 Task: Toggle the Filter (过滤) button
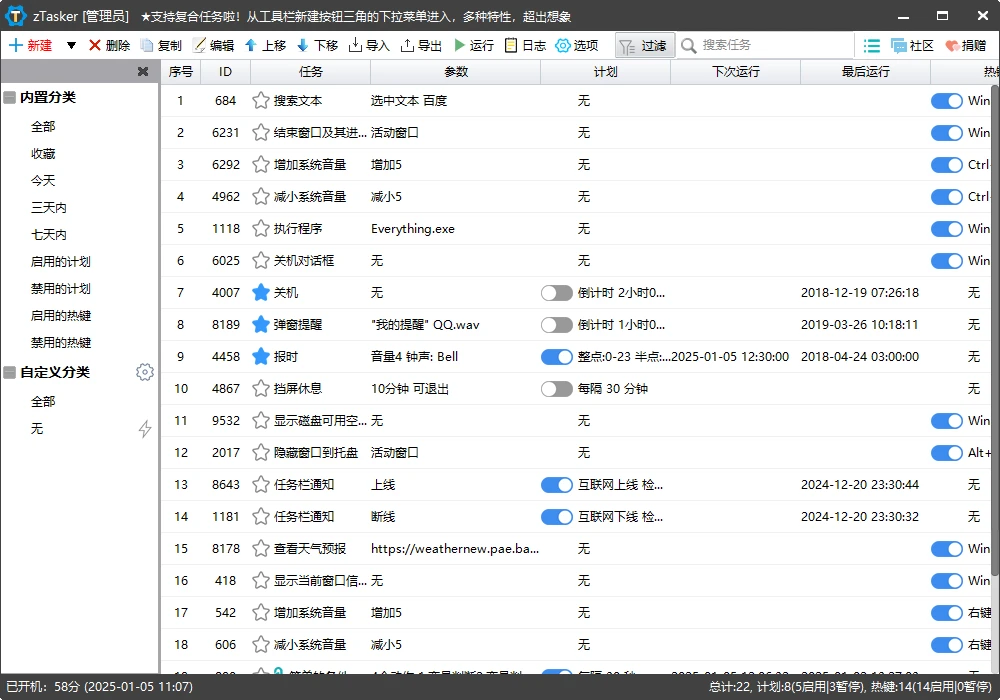click(x=644, y=45)
